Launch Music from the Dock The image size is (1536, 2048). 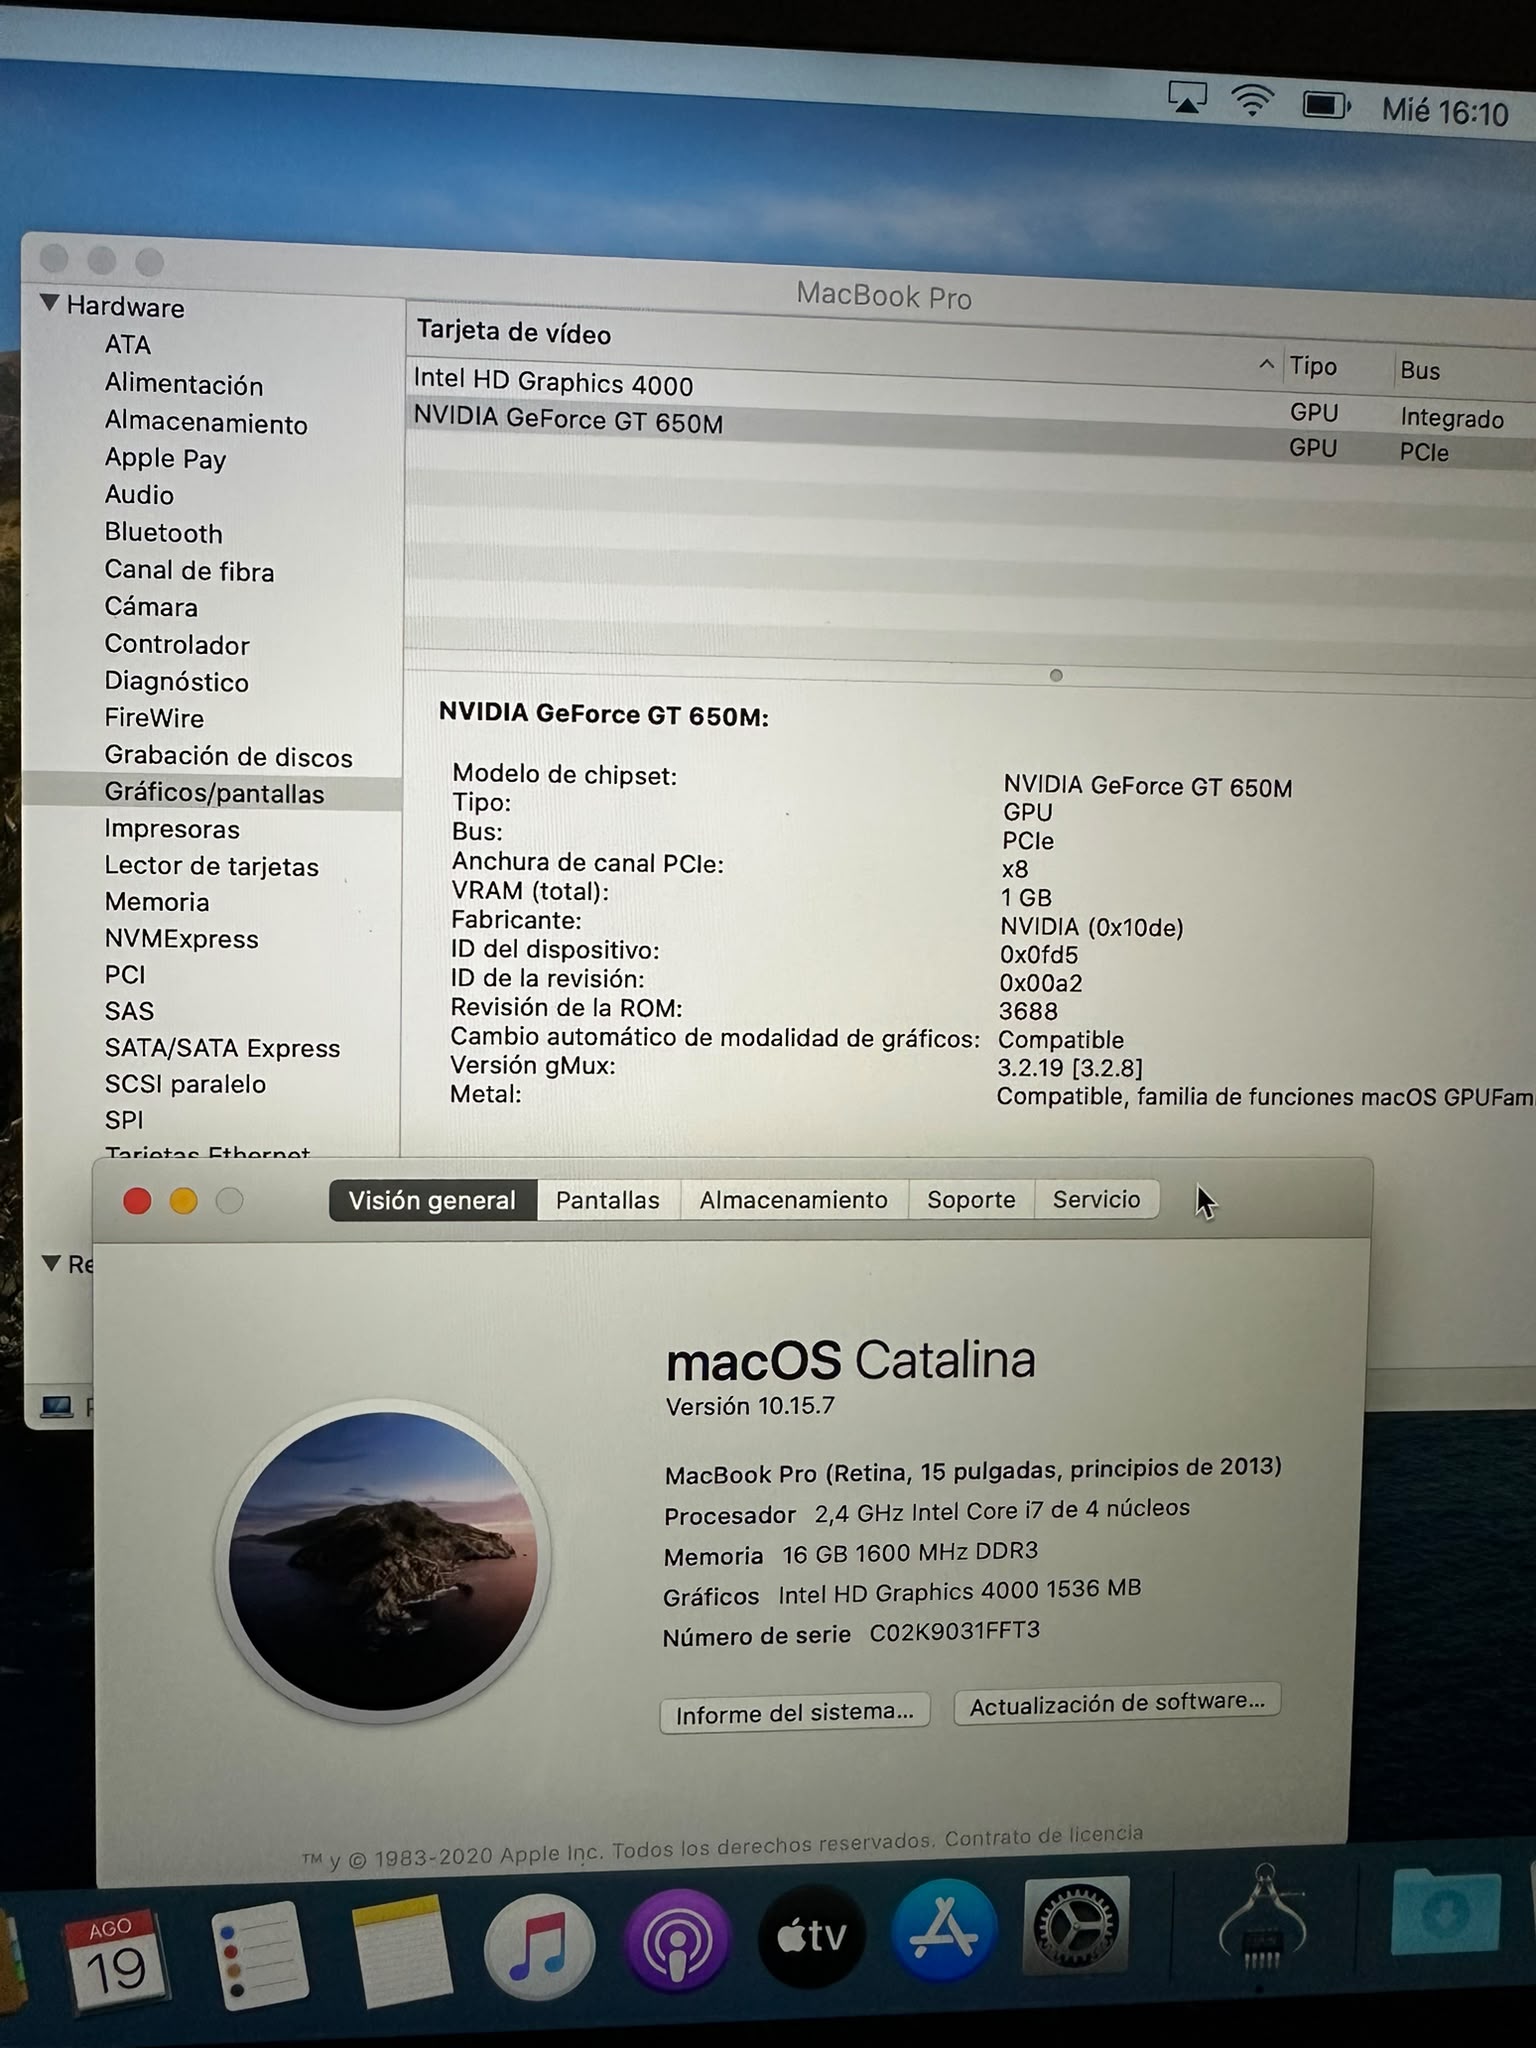click(x=539, y=1947)
